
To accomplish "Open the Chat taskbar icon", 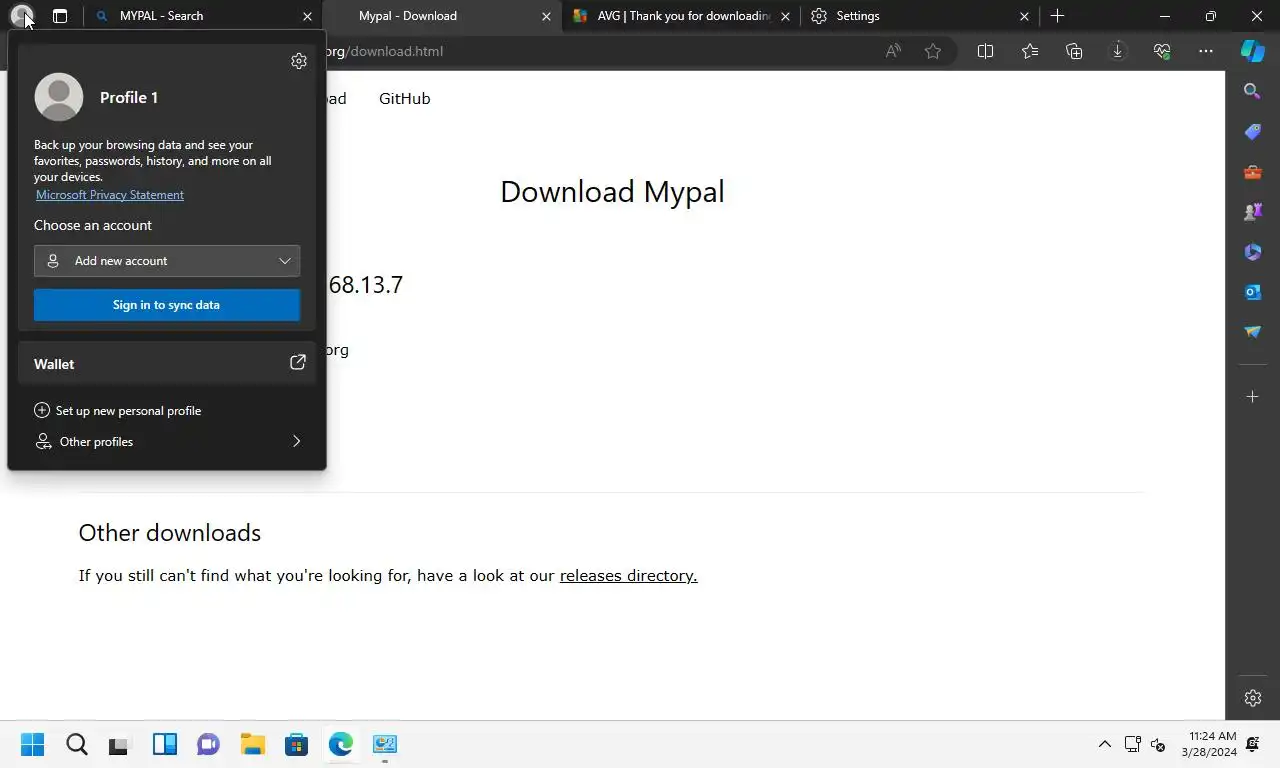I will point(208,744).
